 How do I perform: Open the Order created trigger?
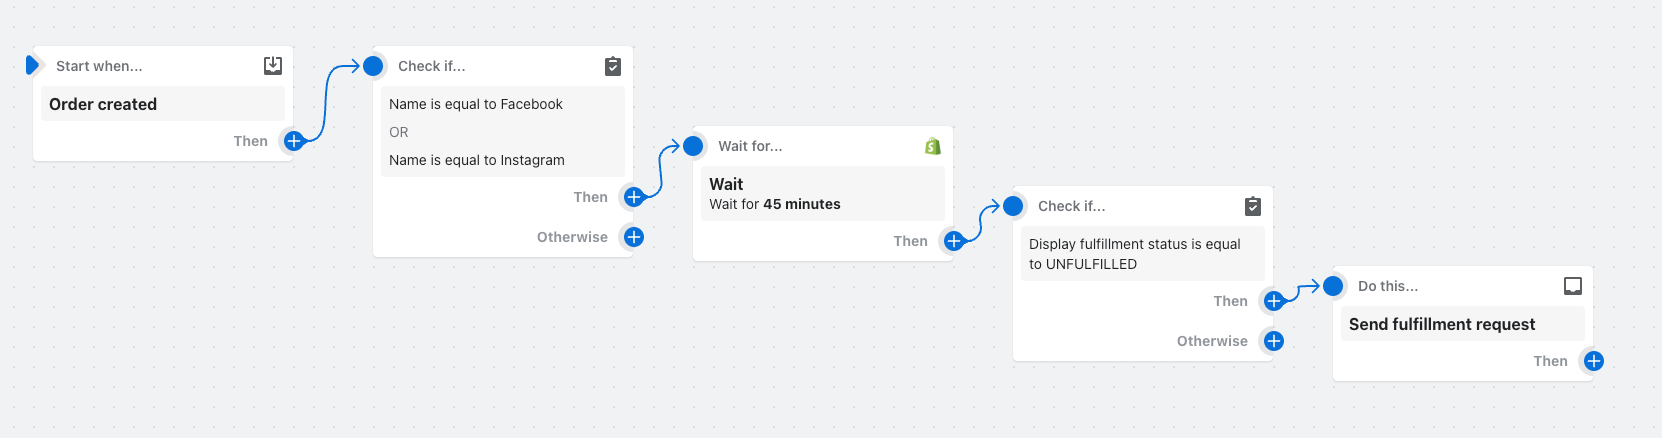[163, 104]
